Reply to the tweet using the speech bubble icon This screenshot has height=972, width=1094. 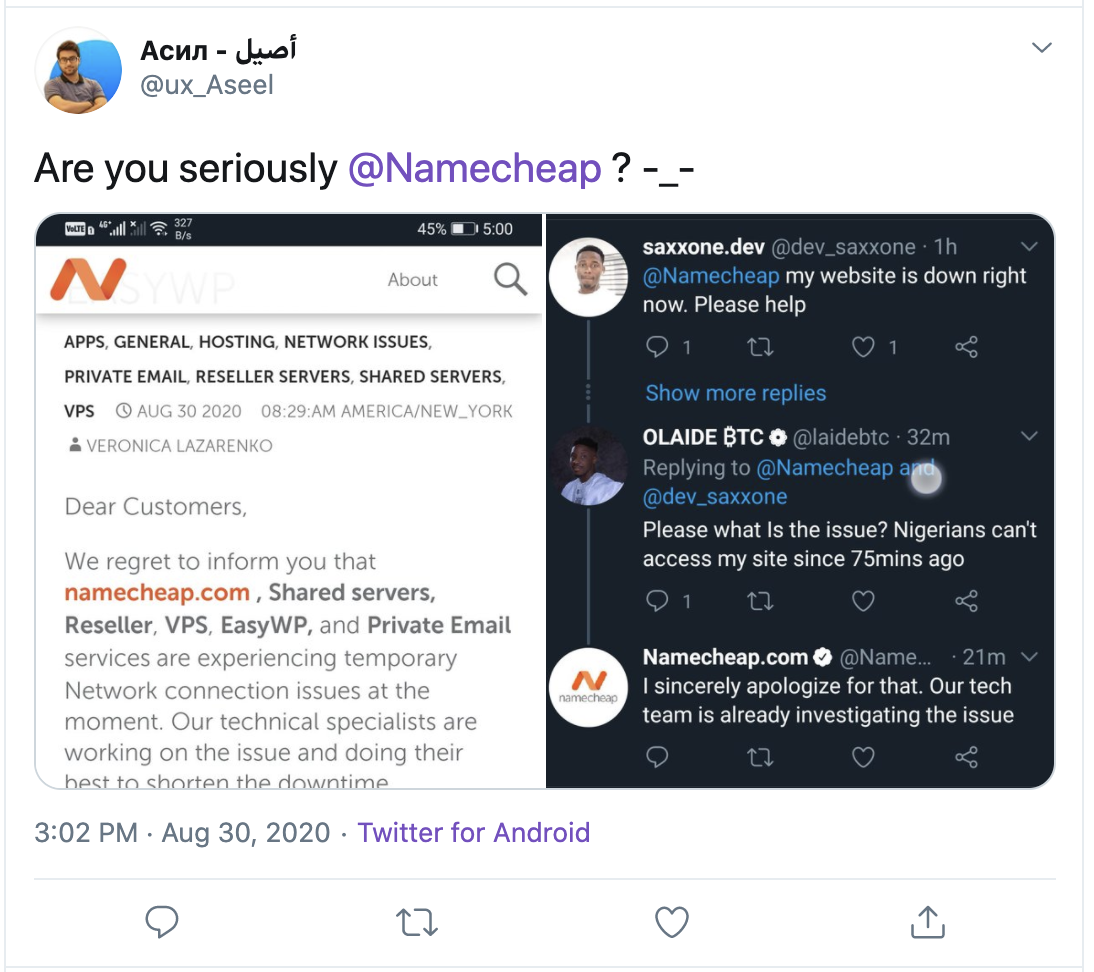[161, 922]
